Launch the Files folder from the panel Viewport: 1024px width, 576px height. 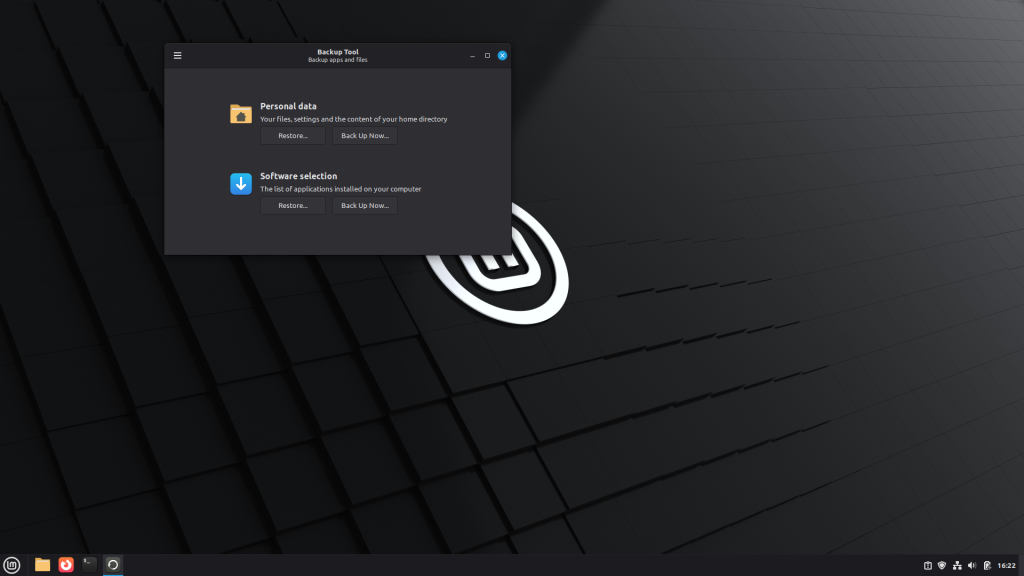(x=43, y=565)
